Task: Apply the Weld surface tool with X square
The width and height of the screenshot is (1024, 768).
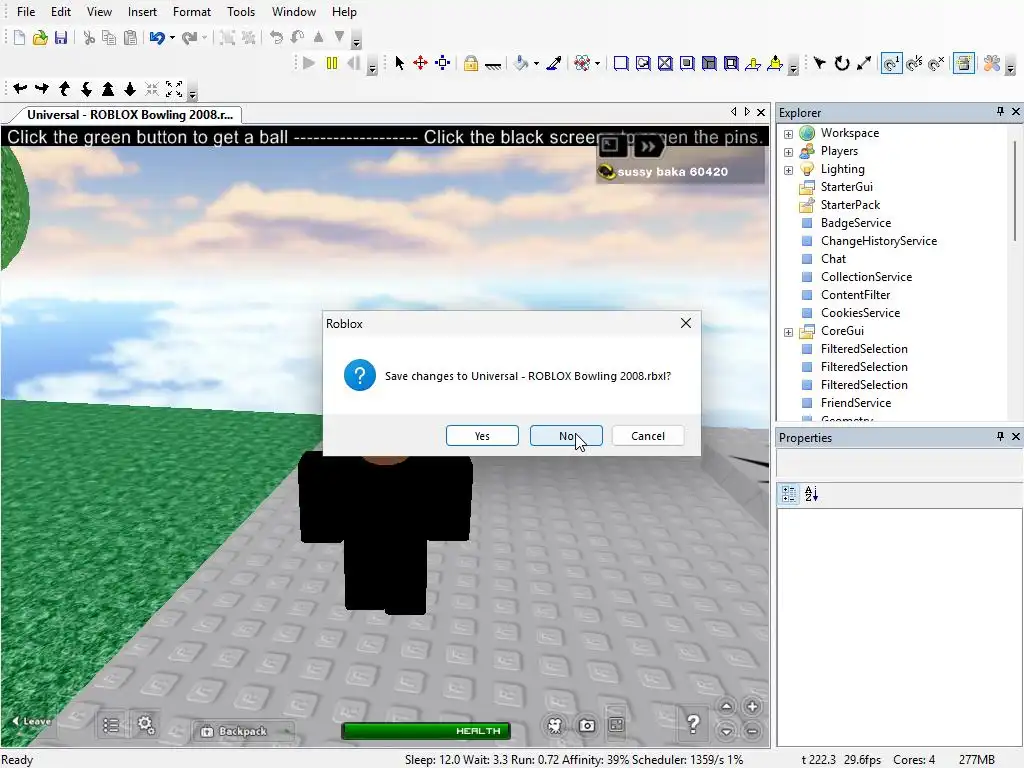Action: point(665,63)
